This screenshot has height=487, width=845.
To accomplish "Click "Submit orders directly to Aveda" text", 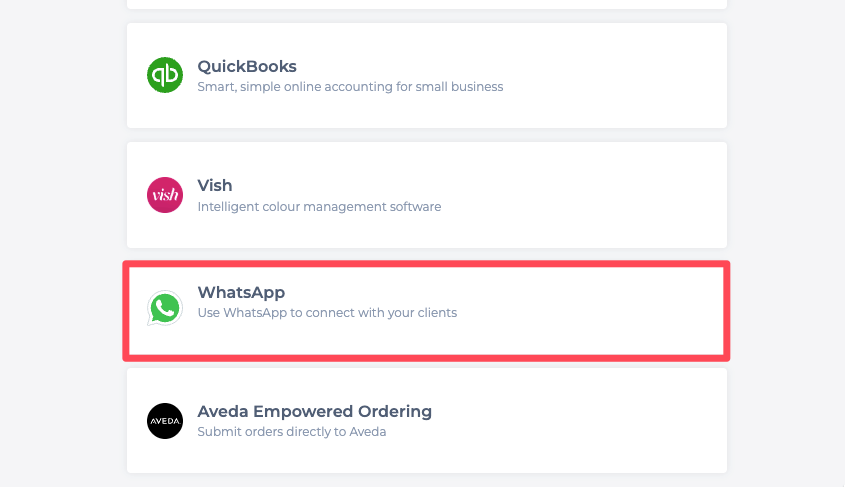I will 291,432.
